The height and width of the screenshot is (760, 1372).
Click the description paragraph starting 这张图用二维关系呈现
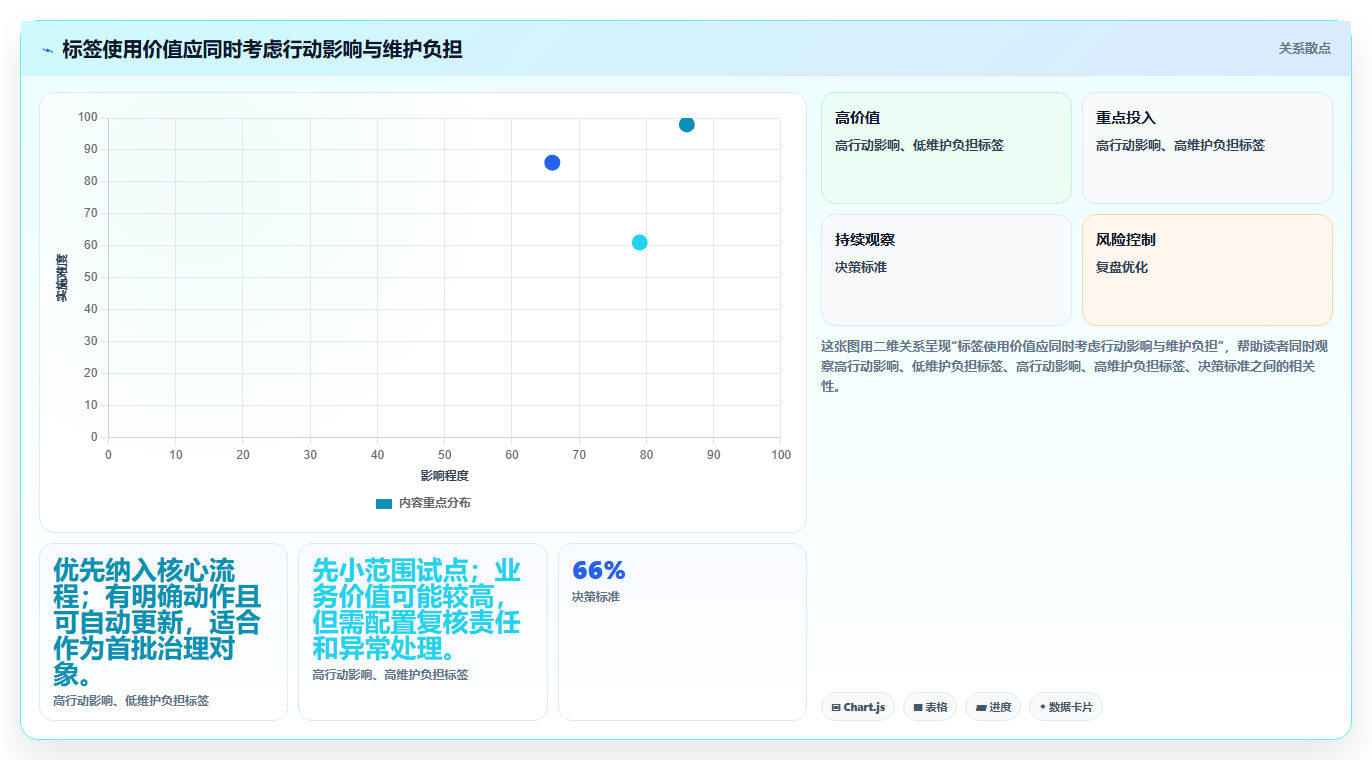click(1075, 366)
